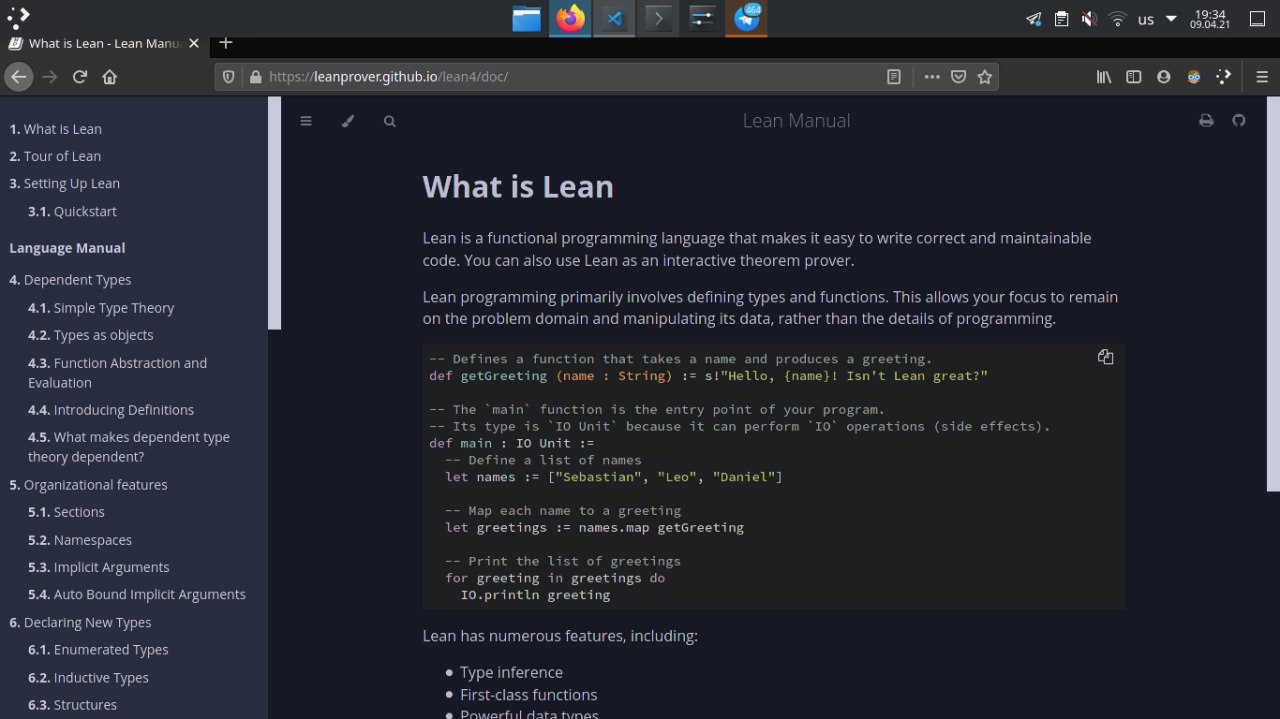1280x719 pixels.
Task: Open the Firefox Library menu
Action: (1104, 76)
